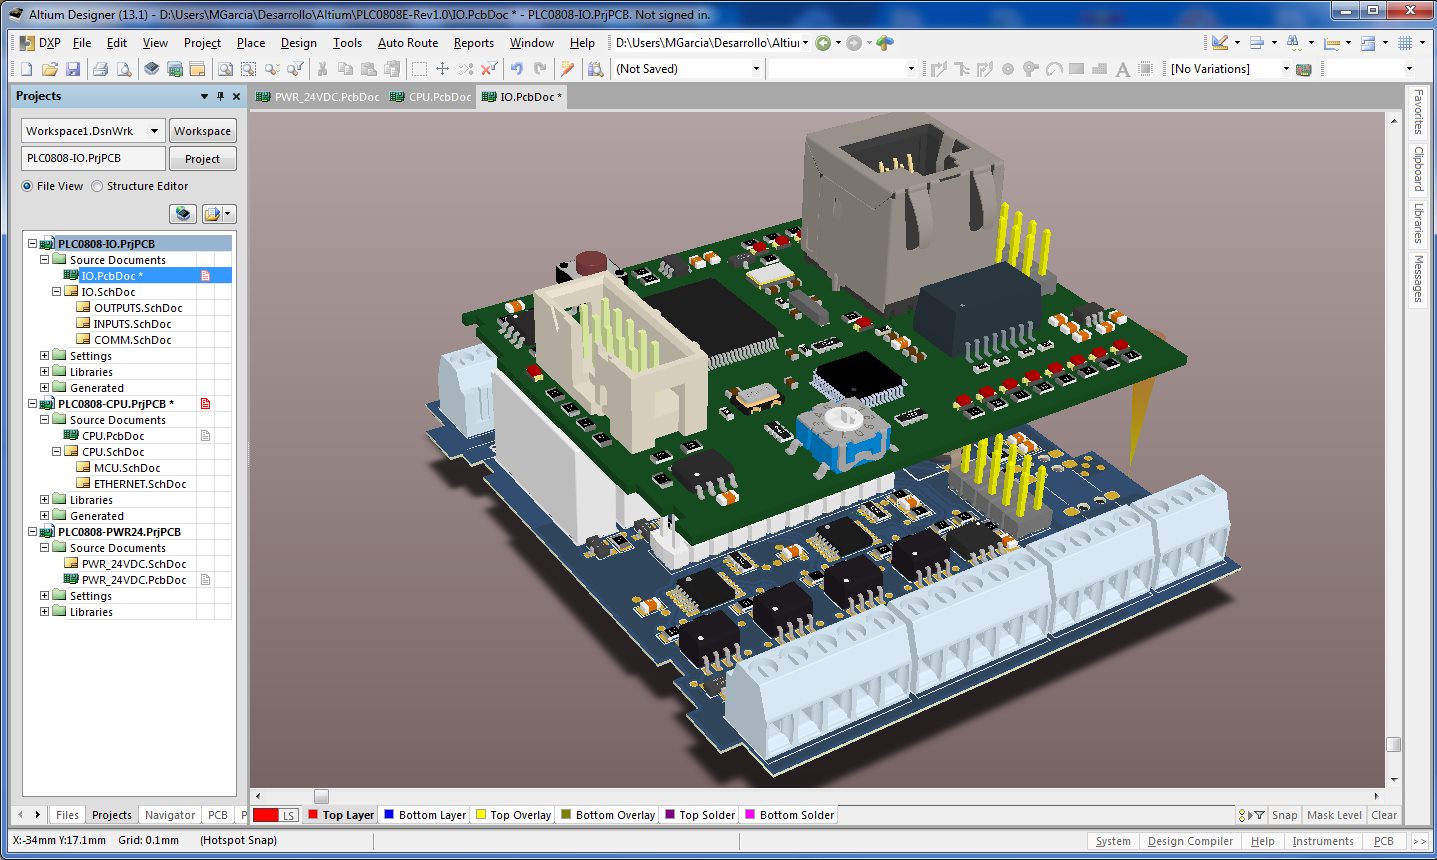Select OUTPUTS.SchDoc in the project tree
1437x860 pixels.
138,308
